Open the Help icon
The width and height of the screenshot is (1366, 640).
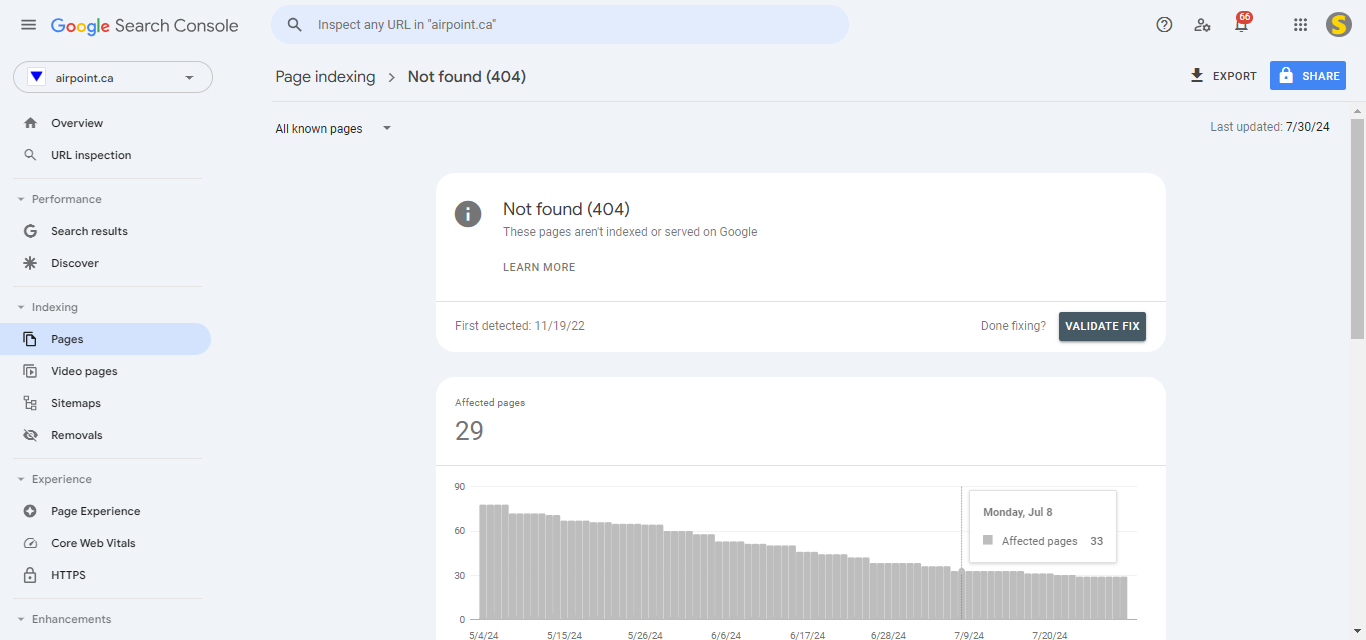point(1164,25)
